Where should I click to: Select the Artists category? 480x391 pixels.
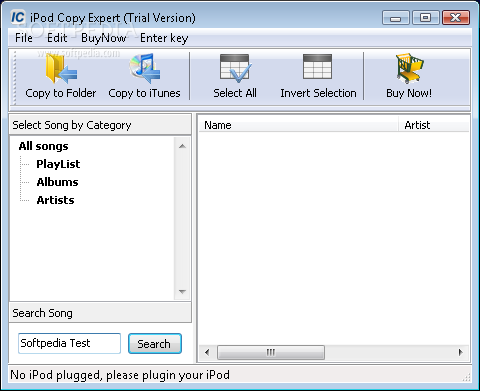55,200
